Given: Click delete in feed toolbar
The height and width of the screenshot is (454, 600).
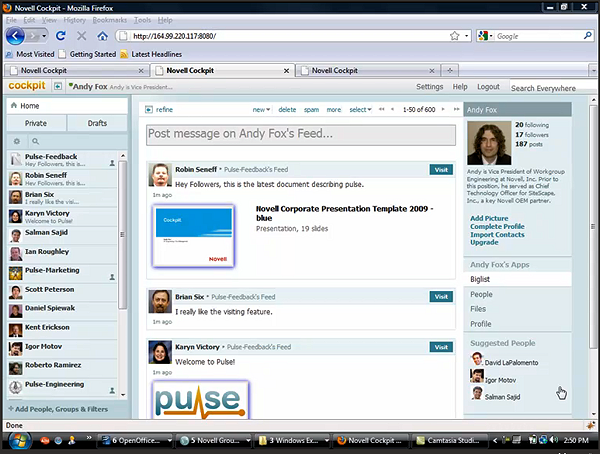Looking at the screenshot, I should click(x=287, y=109).
